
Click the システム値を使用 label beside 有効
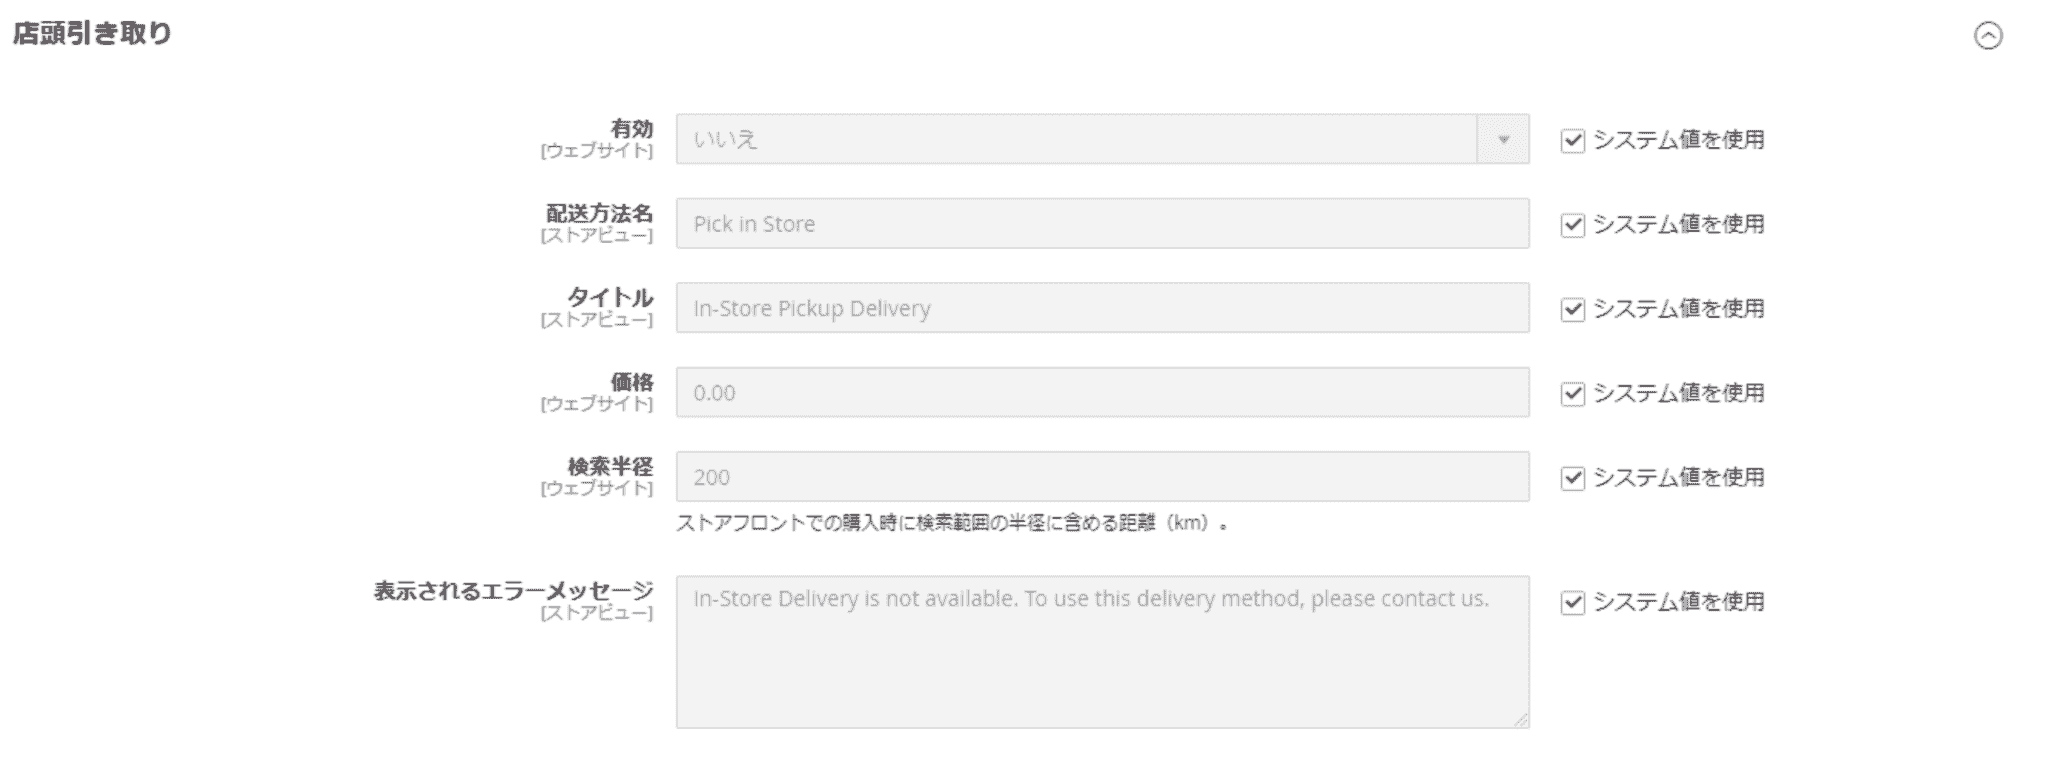1678,140
